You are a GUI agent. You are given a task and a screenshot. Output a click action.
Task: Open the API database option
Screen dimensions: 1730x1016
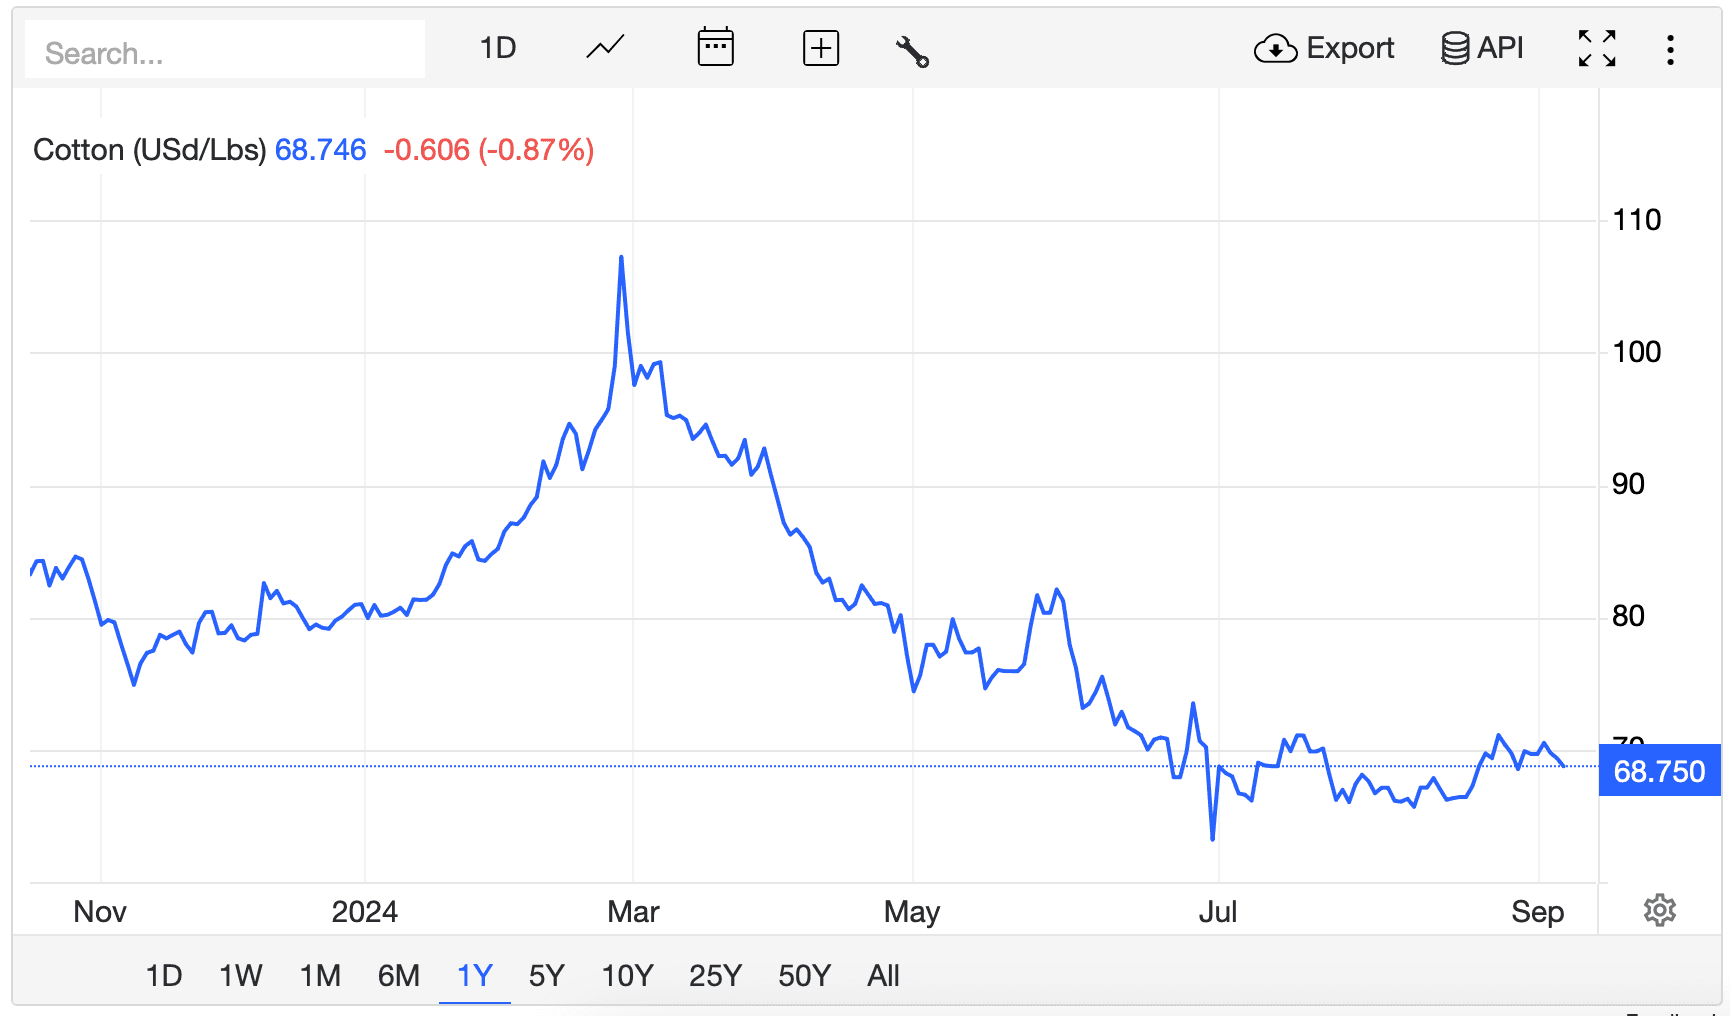[x=1482, y=48]
